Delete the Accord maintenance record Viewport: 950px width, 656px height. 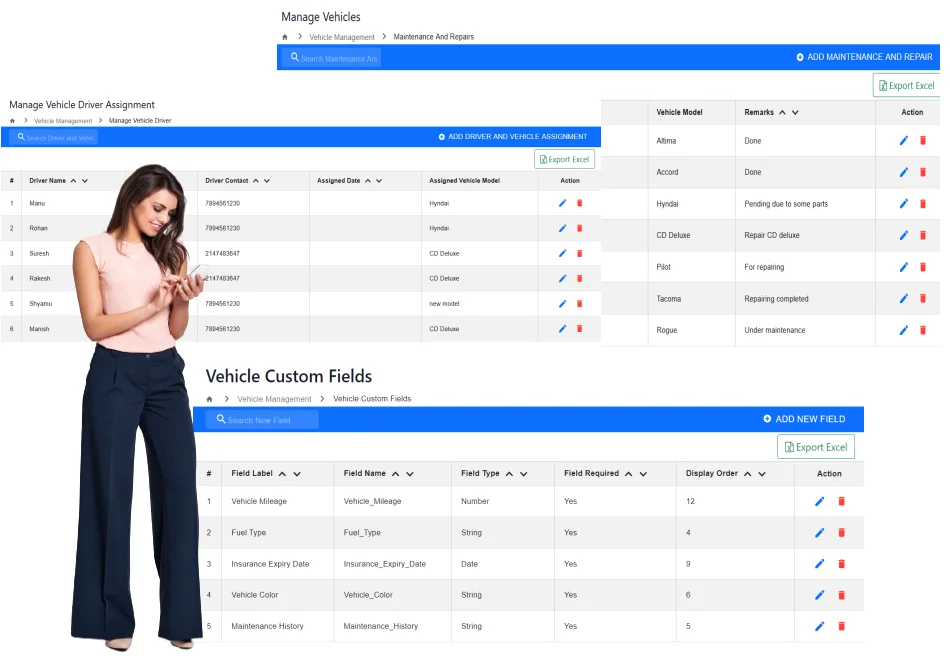point(923,172)
